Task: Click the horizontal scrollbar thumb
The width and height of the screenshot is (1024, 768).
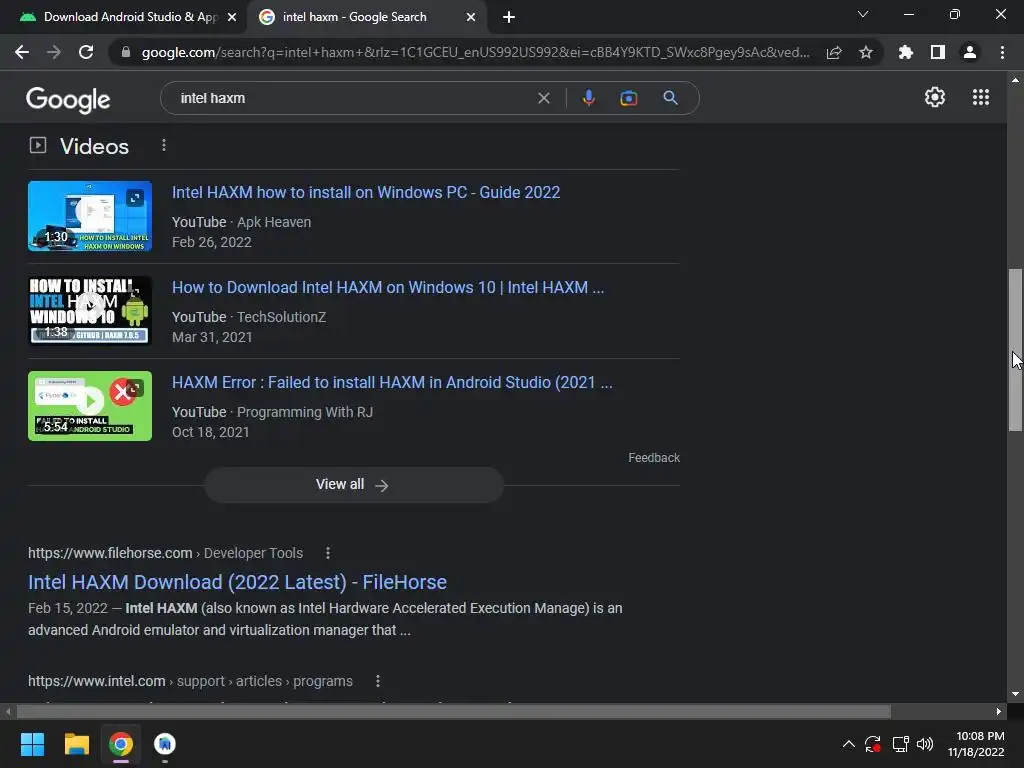Action: pos(453,711)
